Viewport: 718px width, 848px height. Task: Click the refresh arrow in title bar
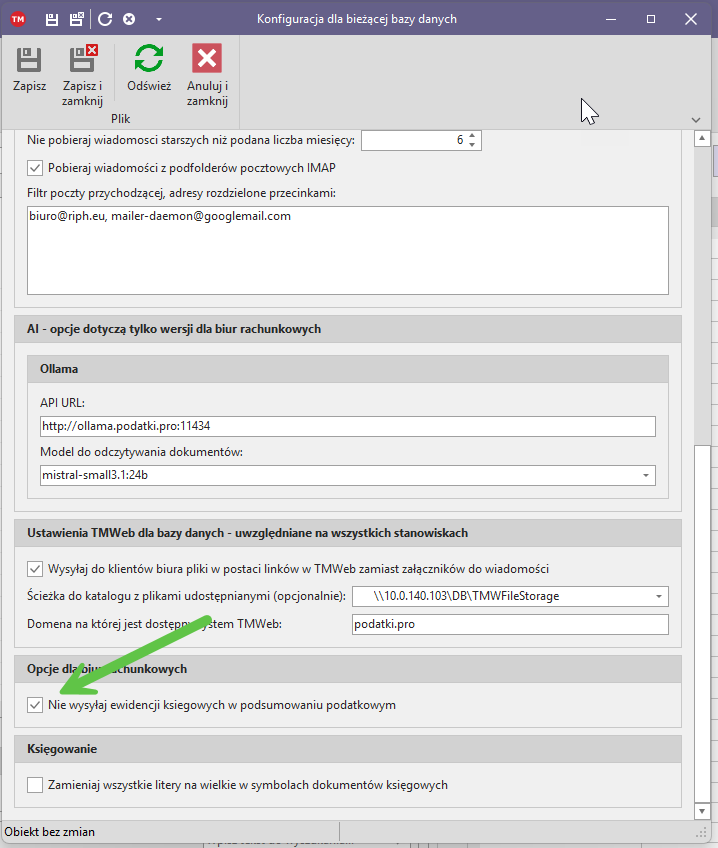105,19
